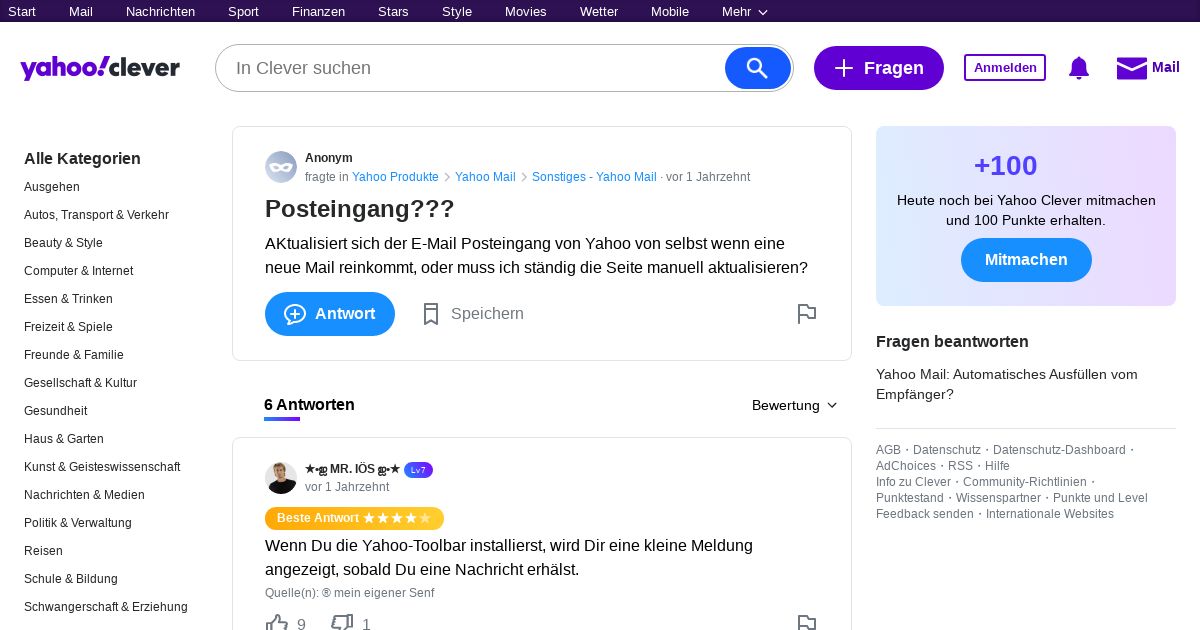Click the blue search magnifier button
Screen dimensions: 1200x630
[758, 68]
